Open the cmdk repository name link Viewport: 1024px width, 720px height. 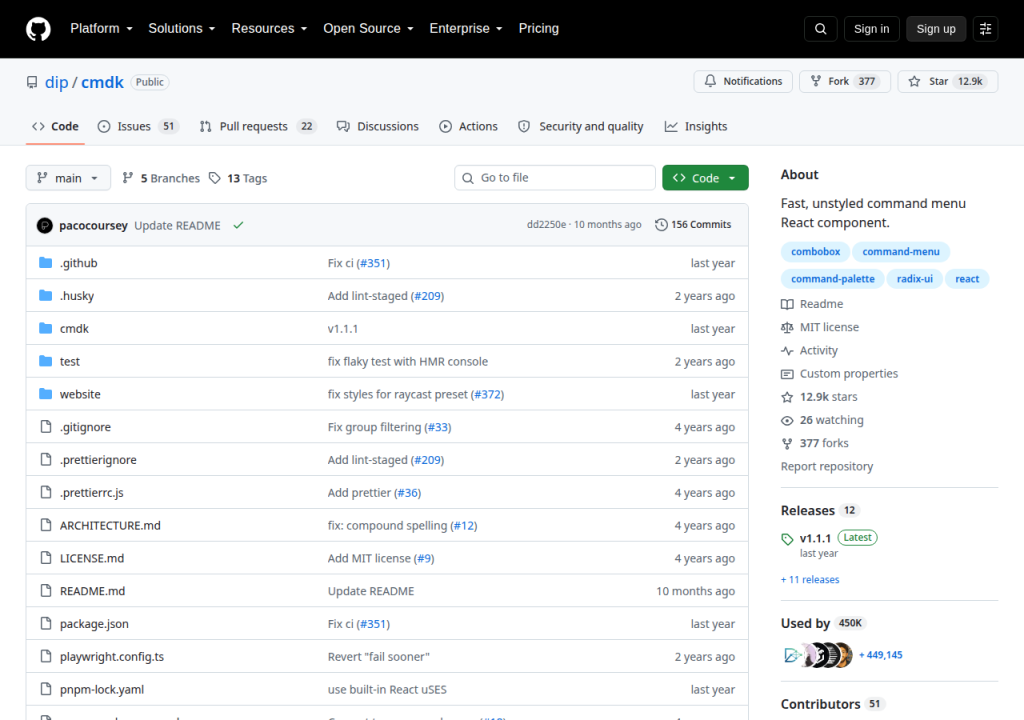coord(103,82)
